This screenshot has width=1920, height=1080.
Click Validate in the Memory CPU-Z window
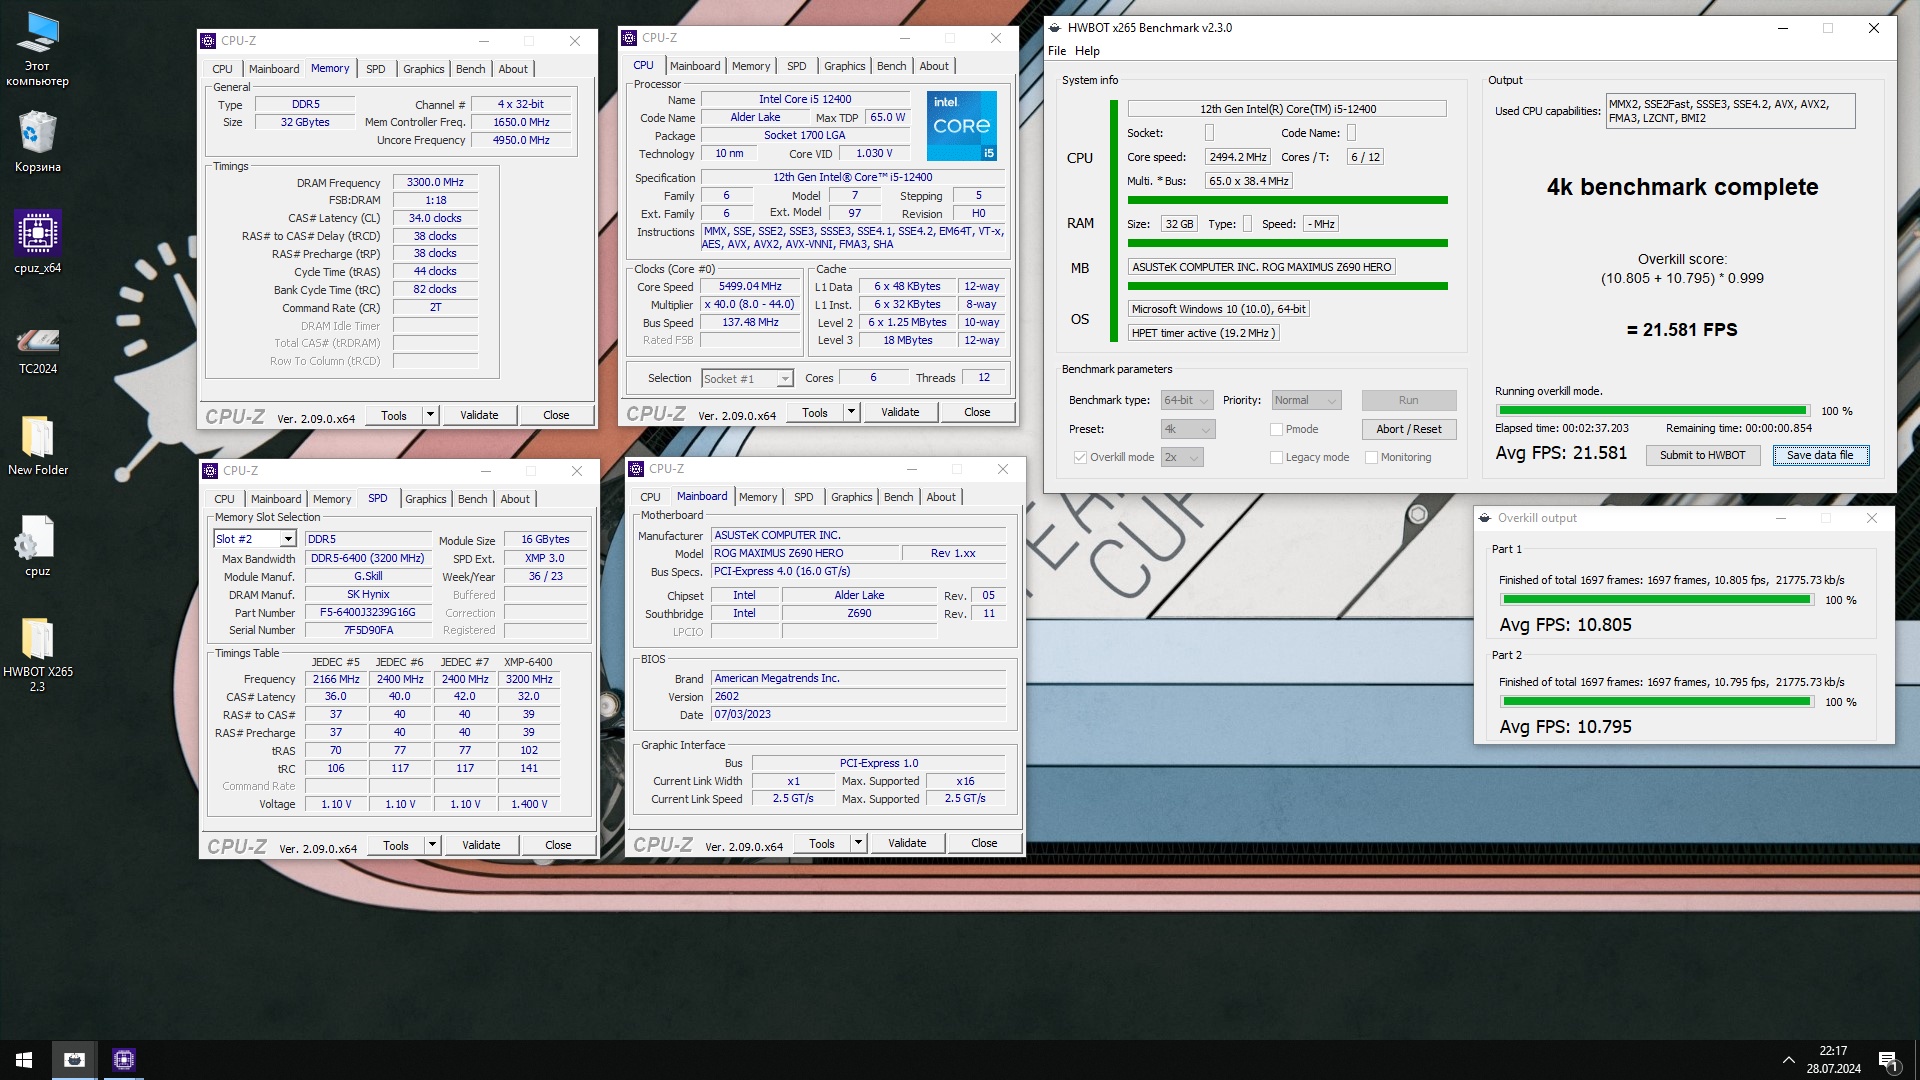point(479,415)
